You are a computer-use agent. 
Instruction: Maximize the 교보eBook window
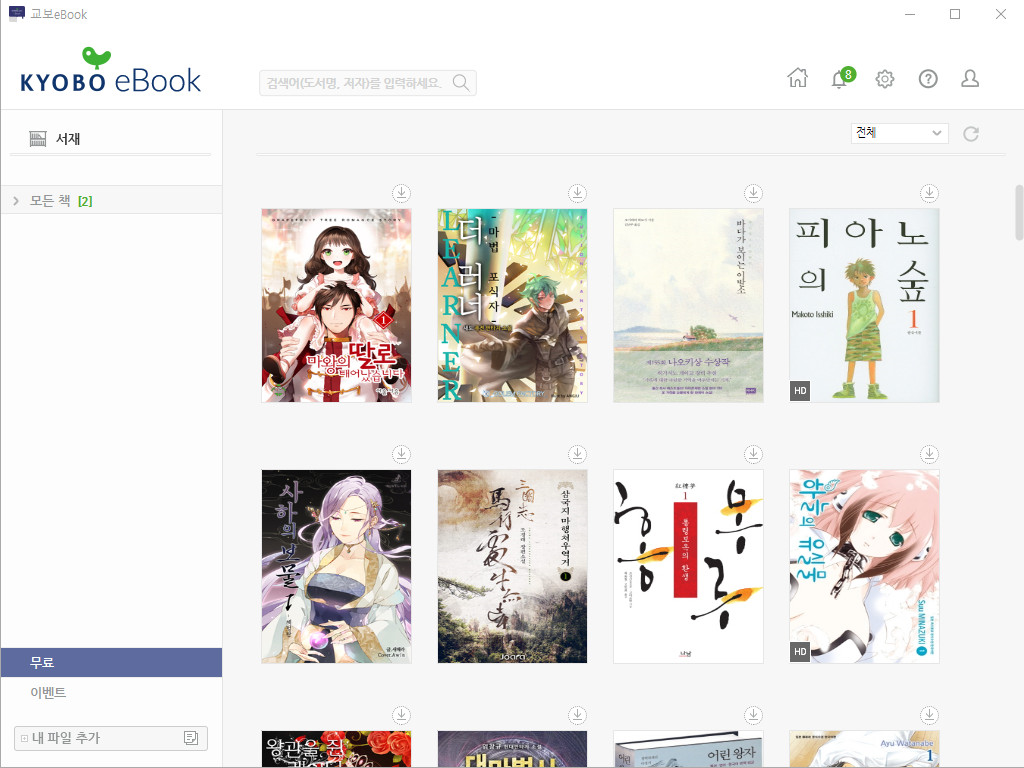point(955,14)
